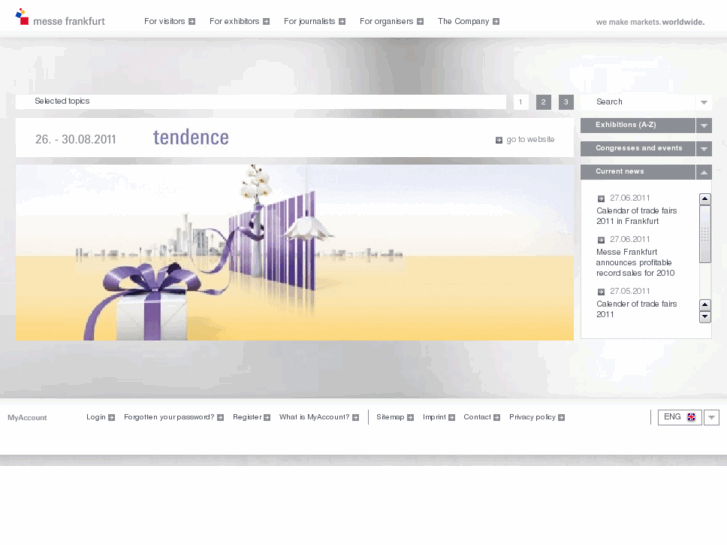Click arrow icon beside For exhibitors
Image resolution: width=727 pixels, height=545 pixels.
[x=266, y=21]
